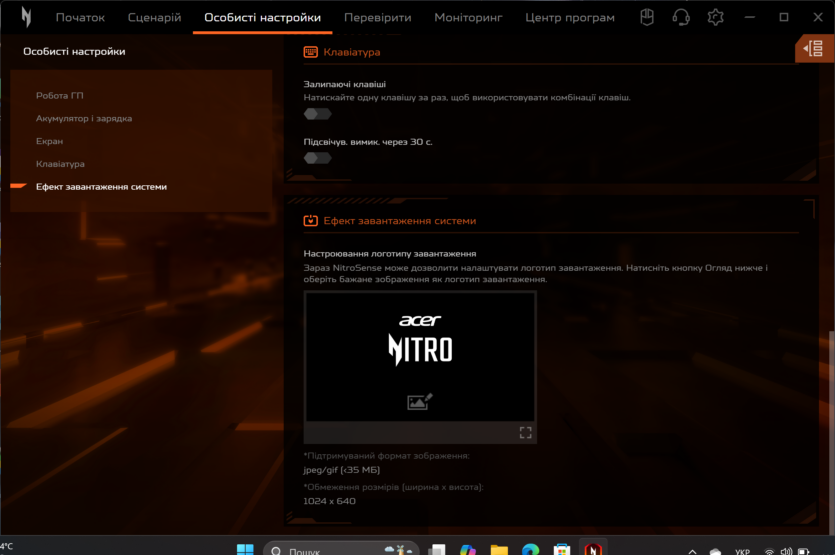Open the headset support icon
Image resolution: width=835 pixels, height=555 pixels.
681,17
